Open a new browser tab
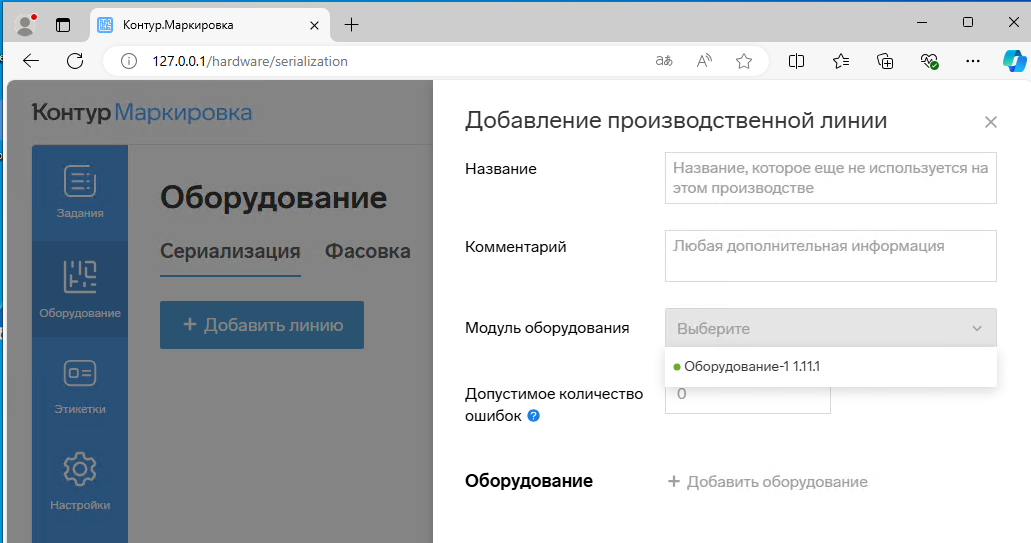Viewport: 1031px width, 543px height. [x=351, y=25]
